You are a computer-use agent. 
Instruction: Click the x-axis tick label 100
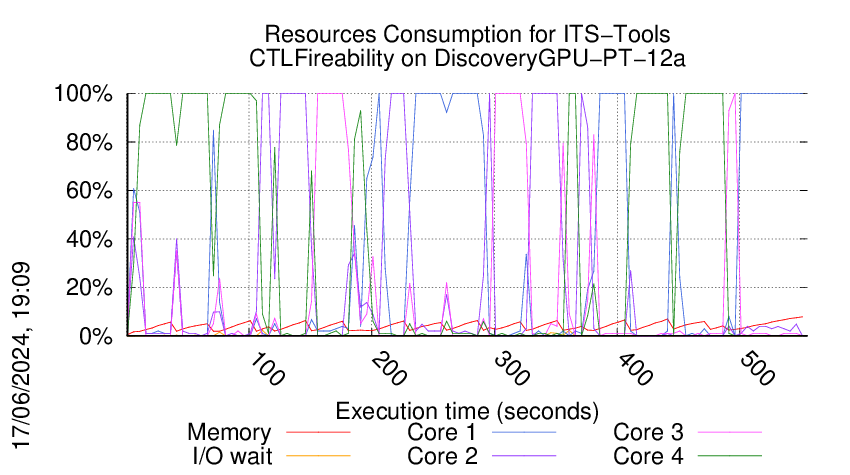[267, 369]
